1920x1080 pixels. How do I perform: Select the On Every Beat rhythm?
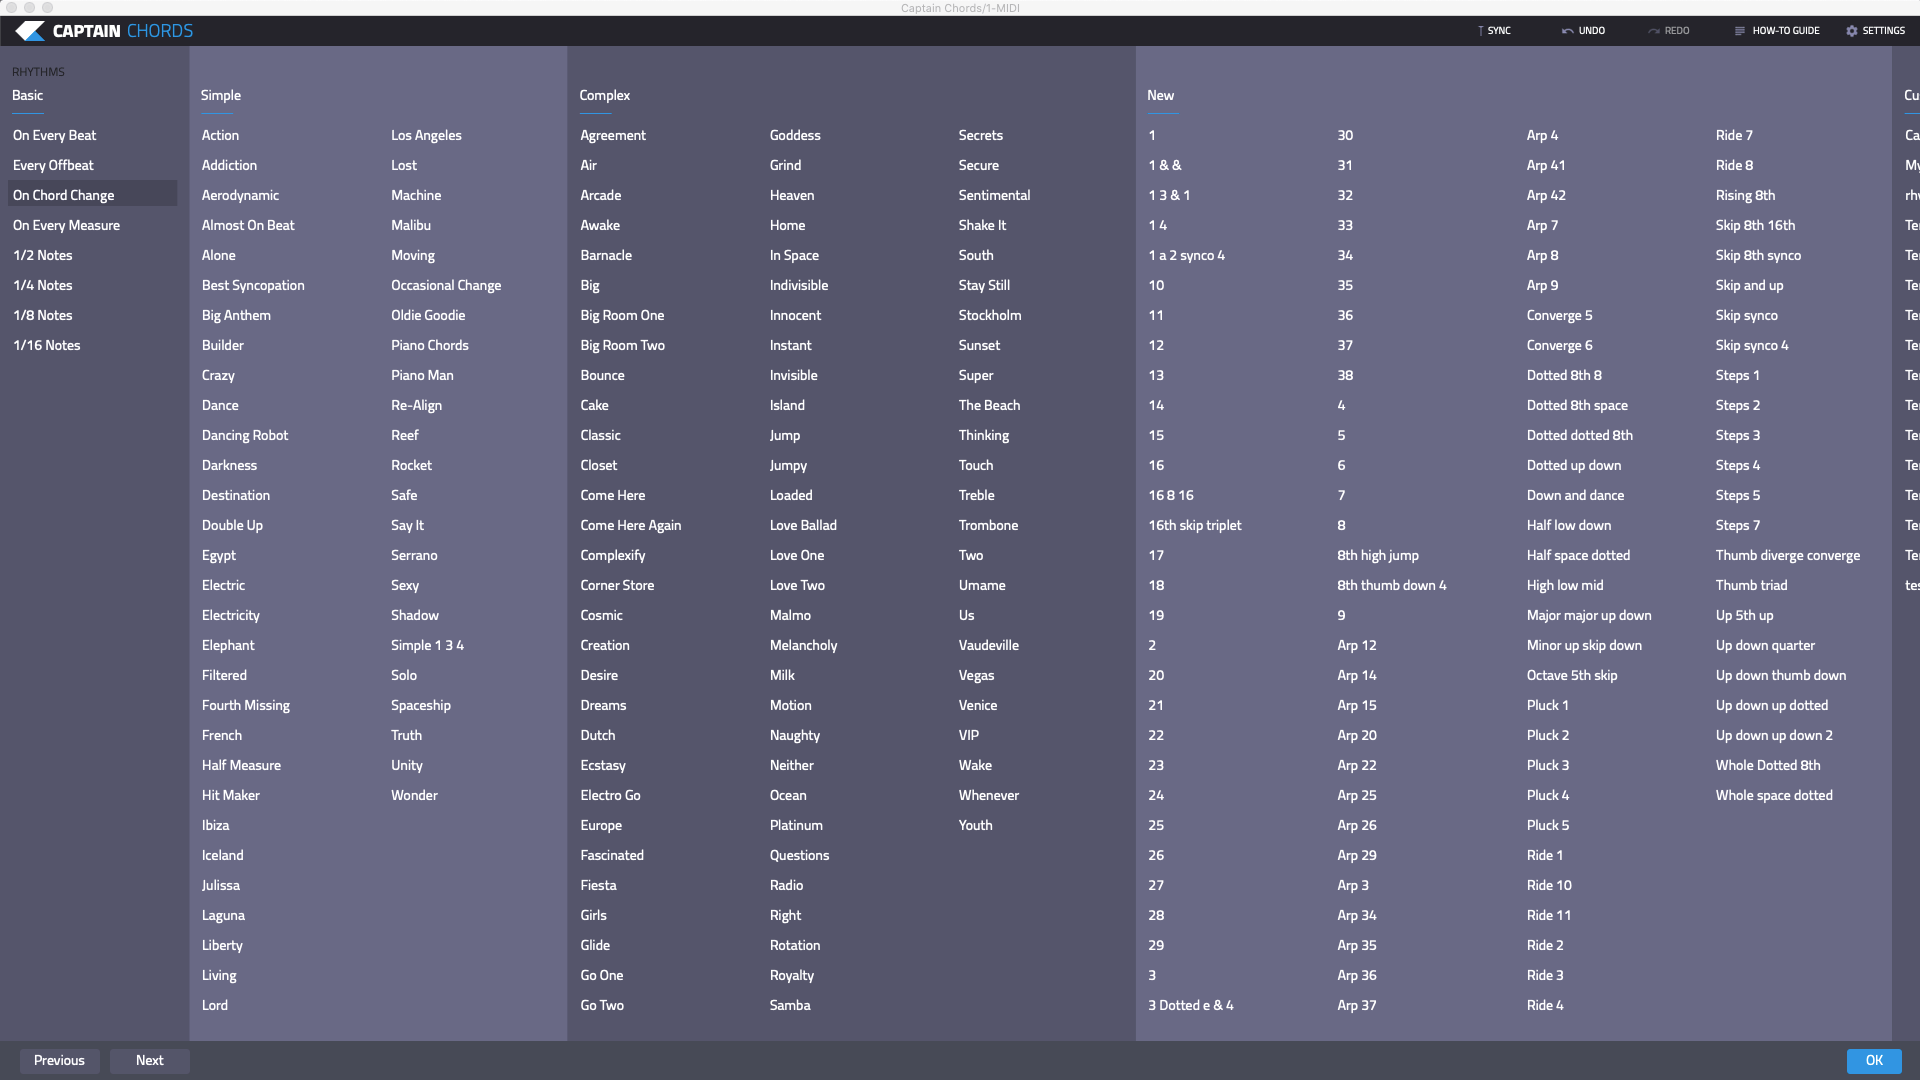(x=54, y=135)
